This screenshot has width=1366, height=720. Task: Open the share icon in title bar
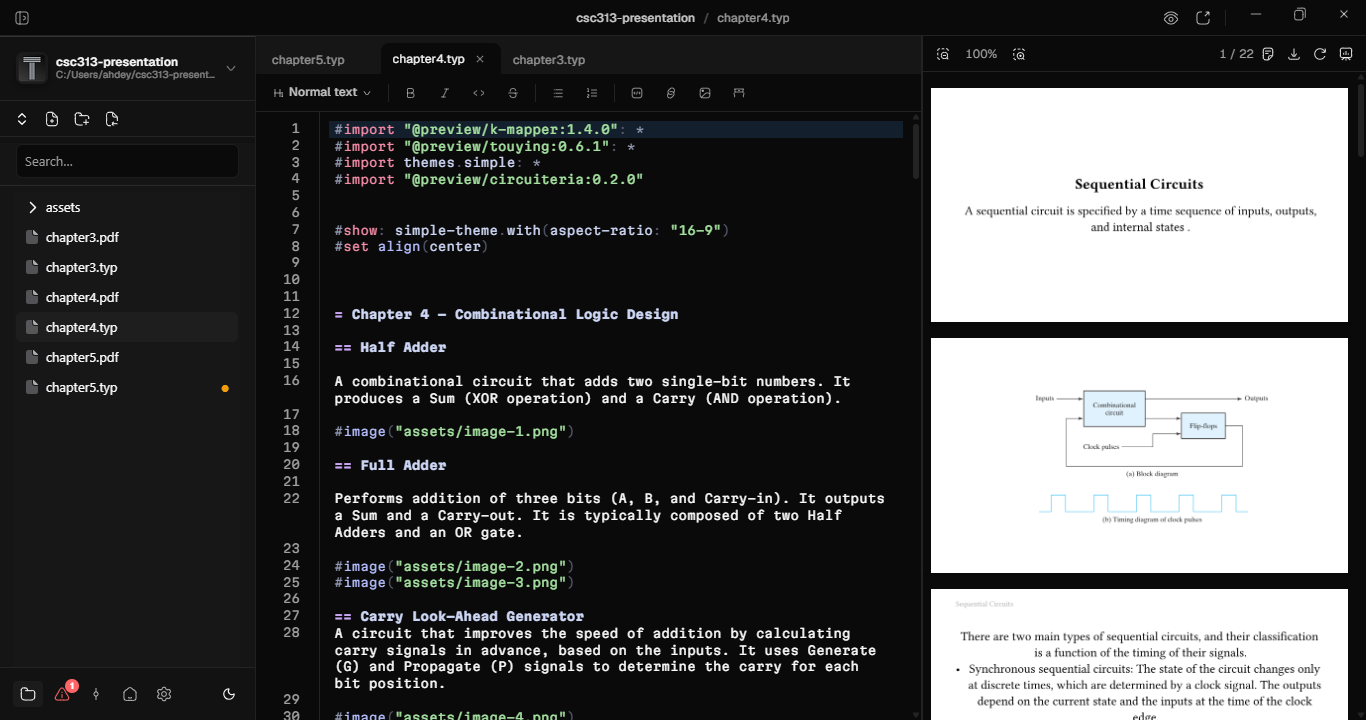pyautogui.click(x=1203, y=18)
